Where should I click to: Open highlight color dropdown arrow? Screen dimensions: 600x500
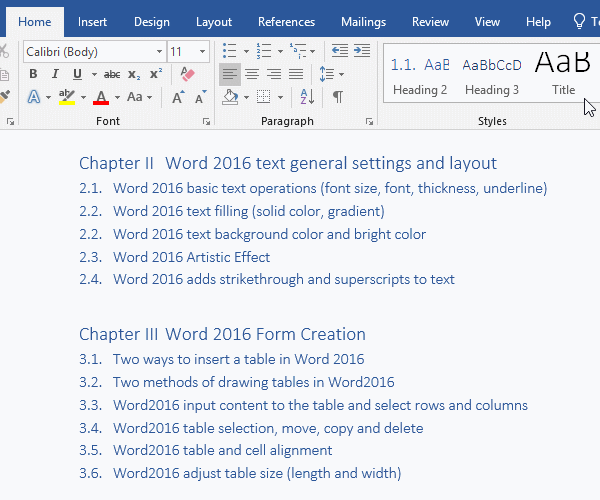pos(83,97)
